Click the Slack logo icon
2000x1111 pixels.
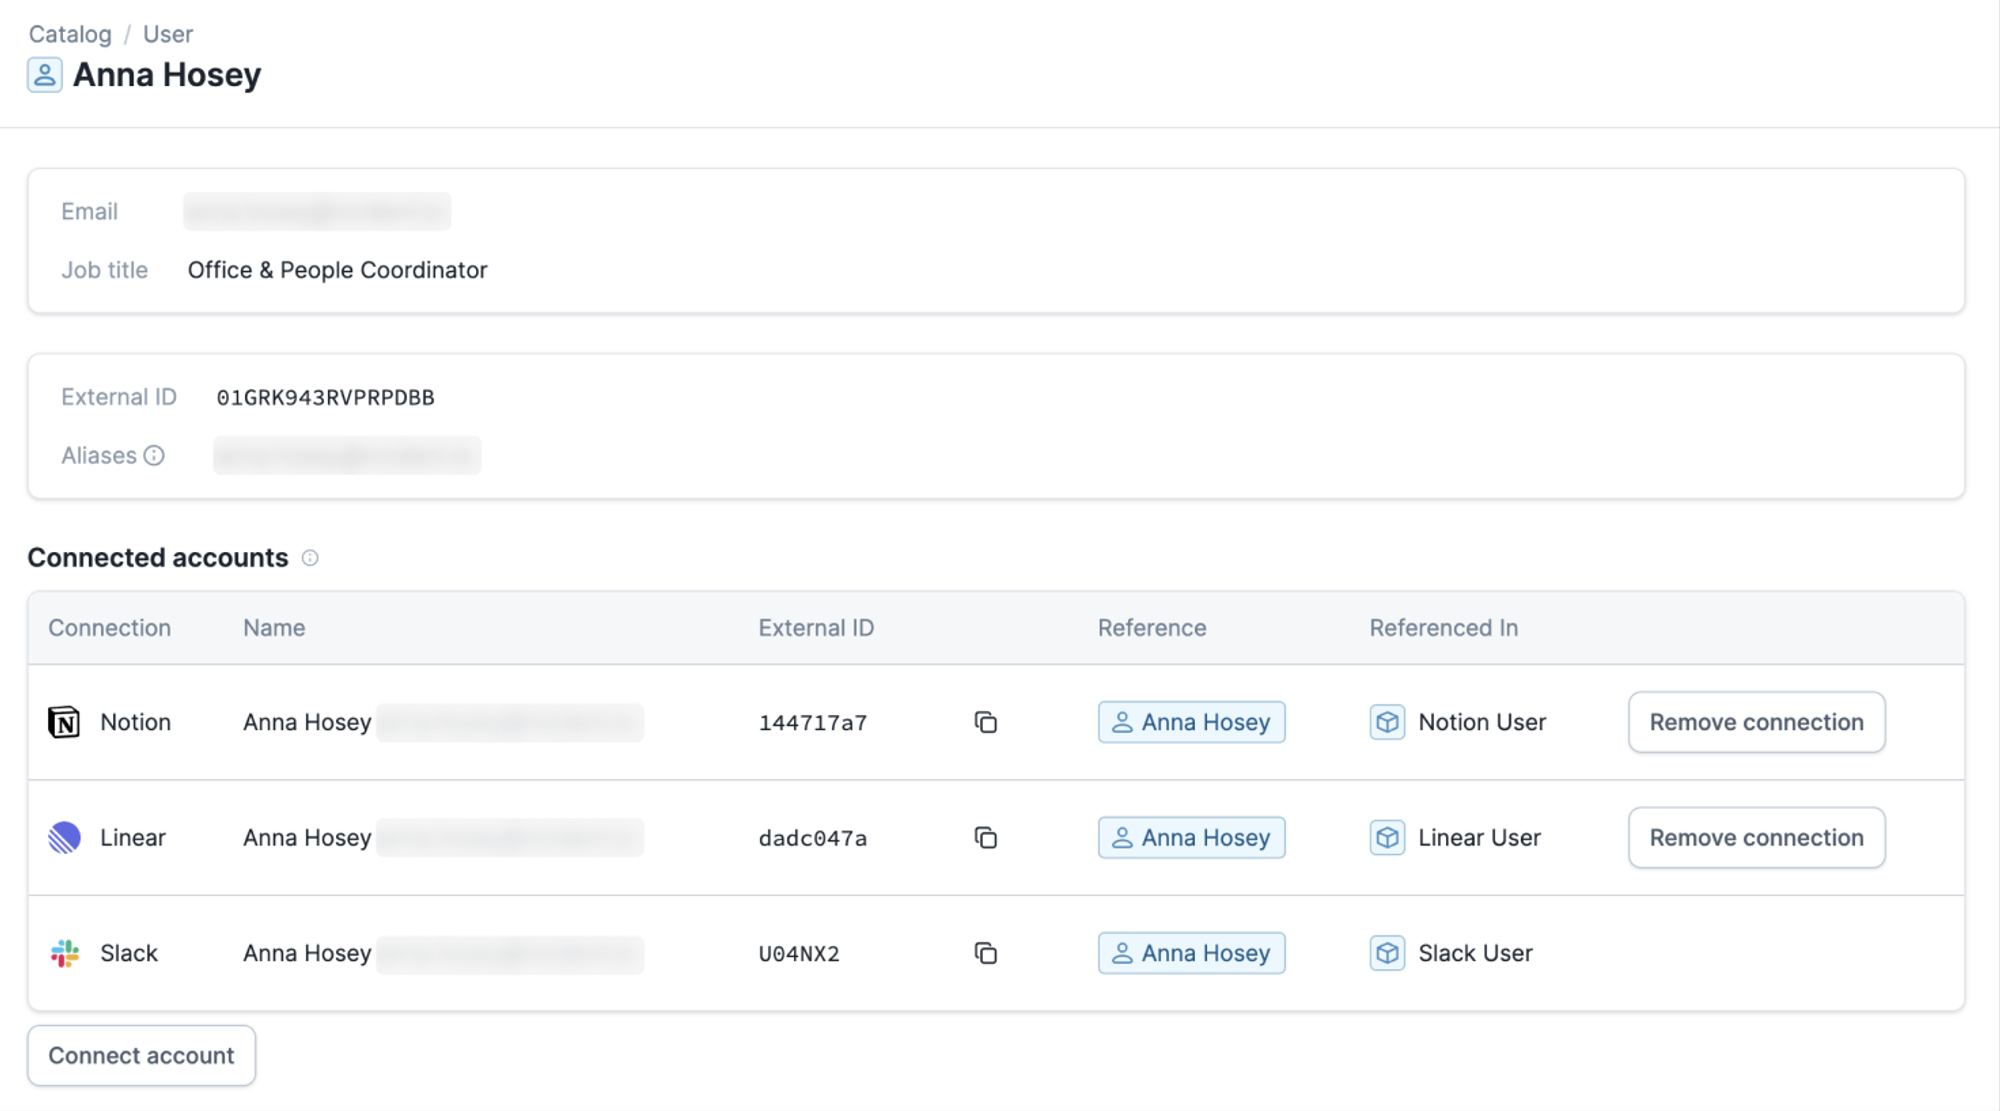coord(64,953)
